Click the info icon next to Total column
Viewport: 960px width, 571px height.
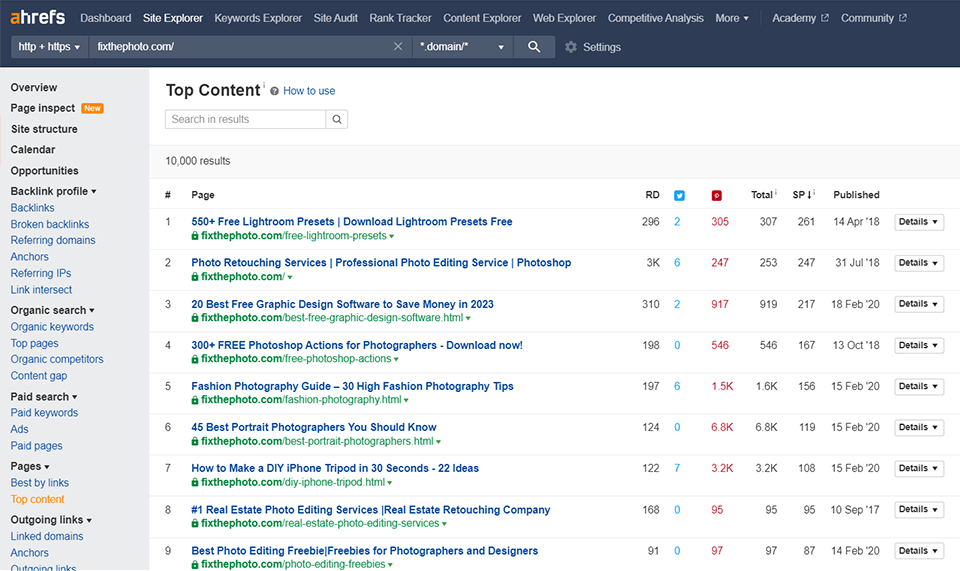point(776,192)
